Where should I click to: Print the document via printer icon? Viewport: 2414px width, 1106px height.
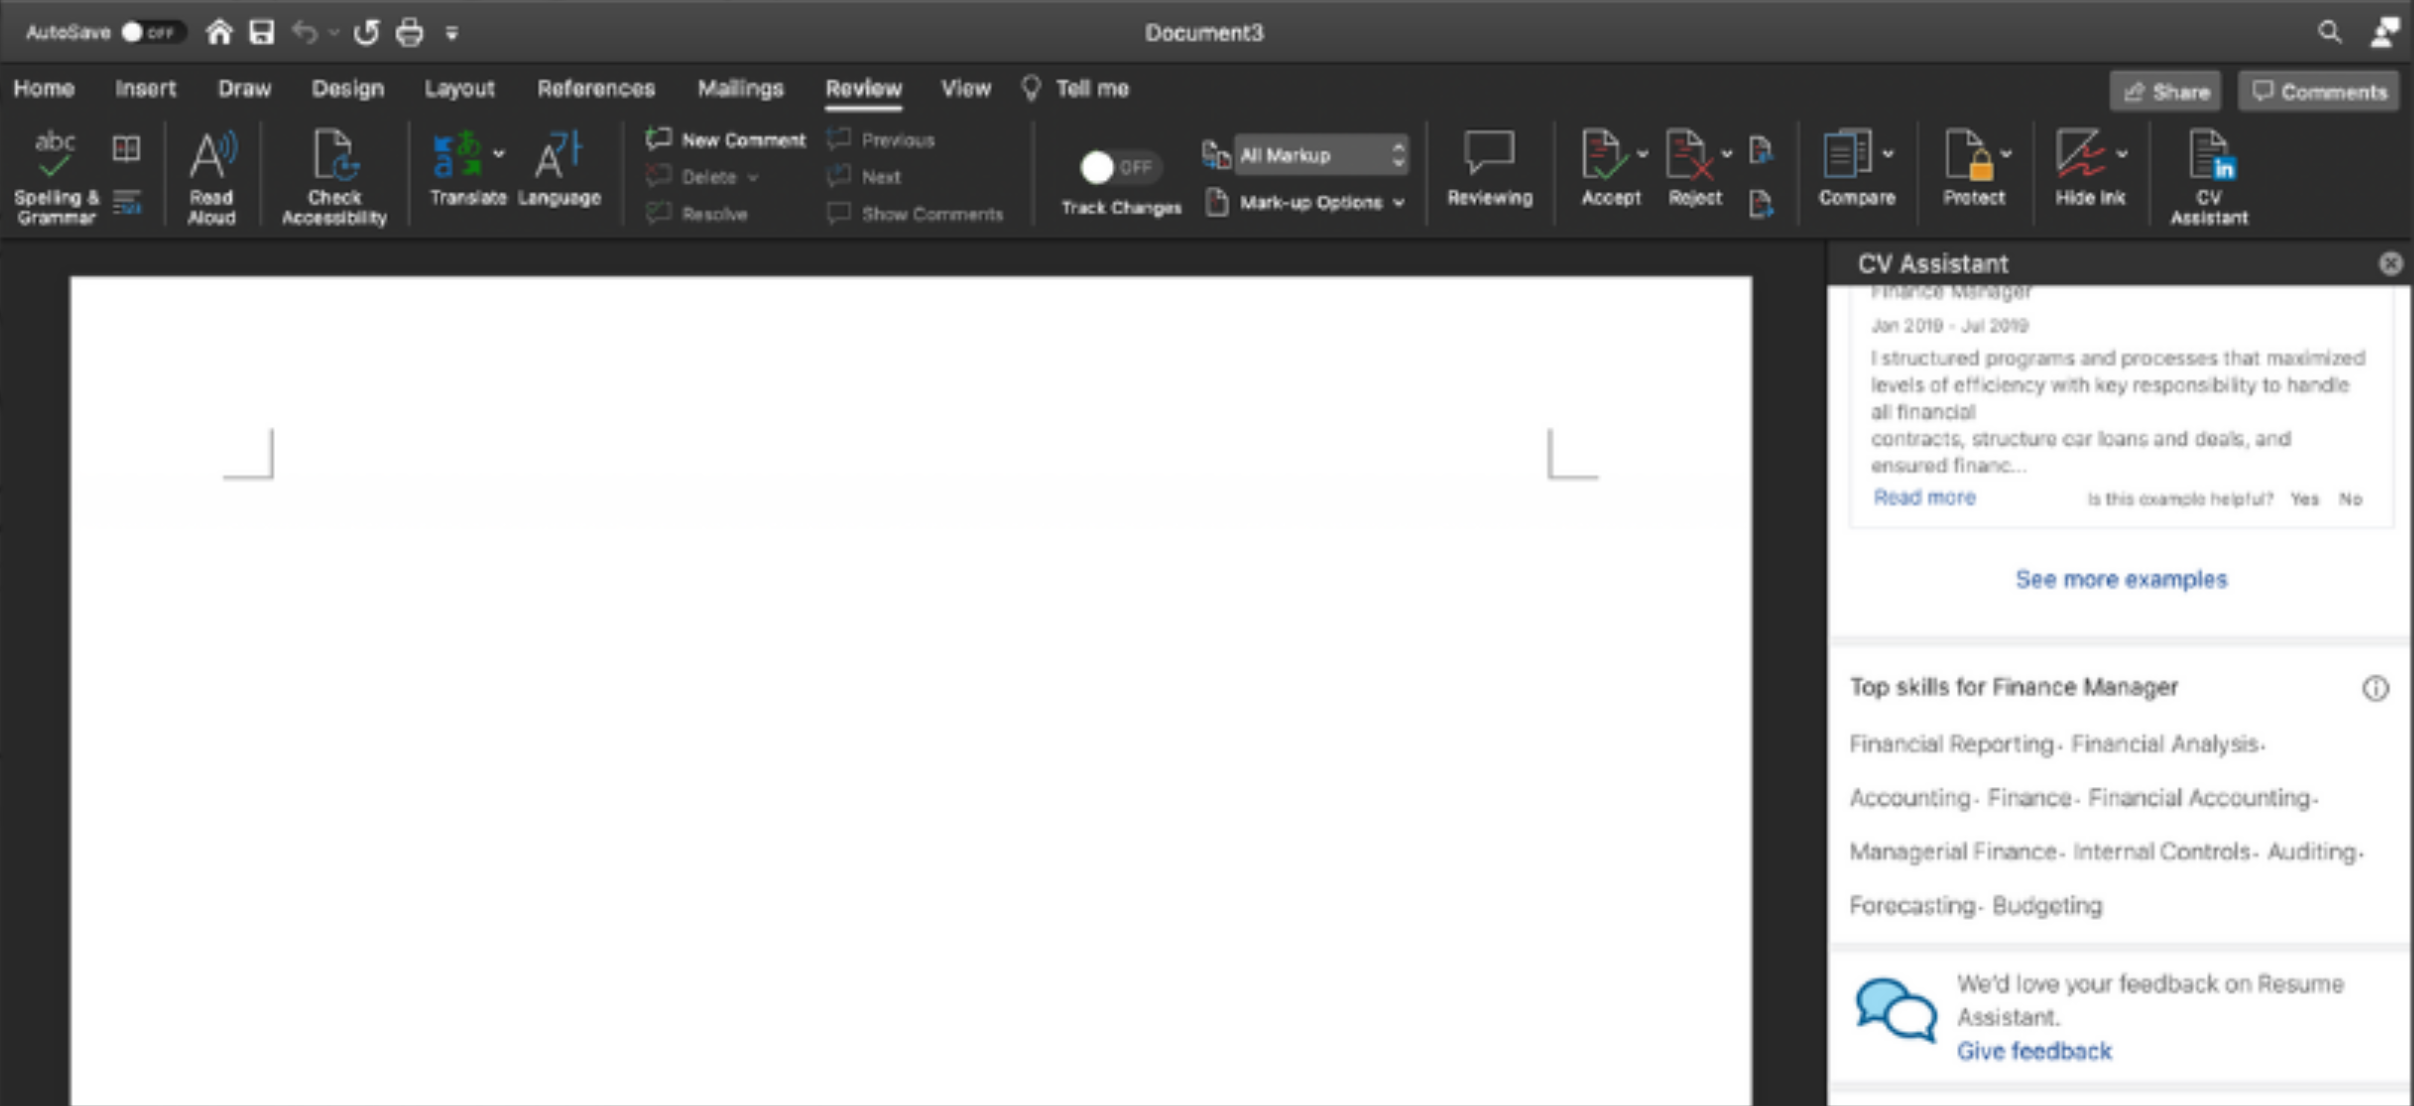click(409, 32)
